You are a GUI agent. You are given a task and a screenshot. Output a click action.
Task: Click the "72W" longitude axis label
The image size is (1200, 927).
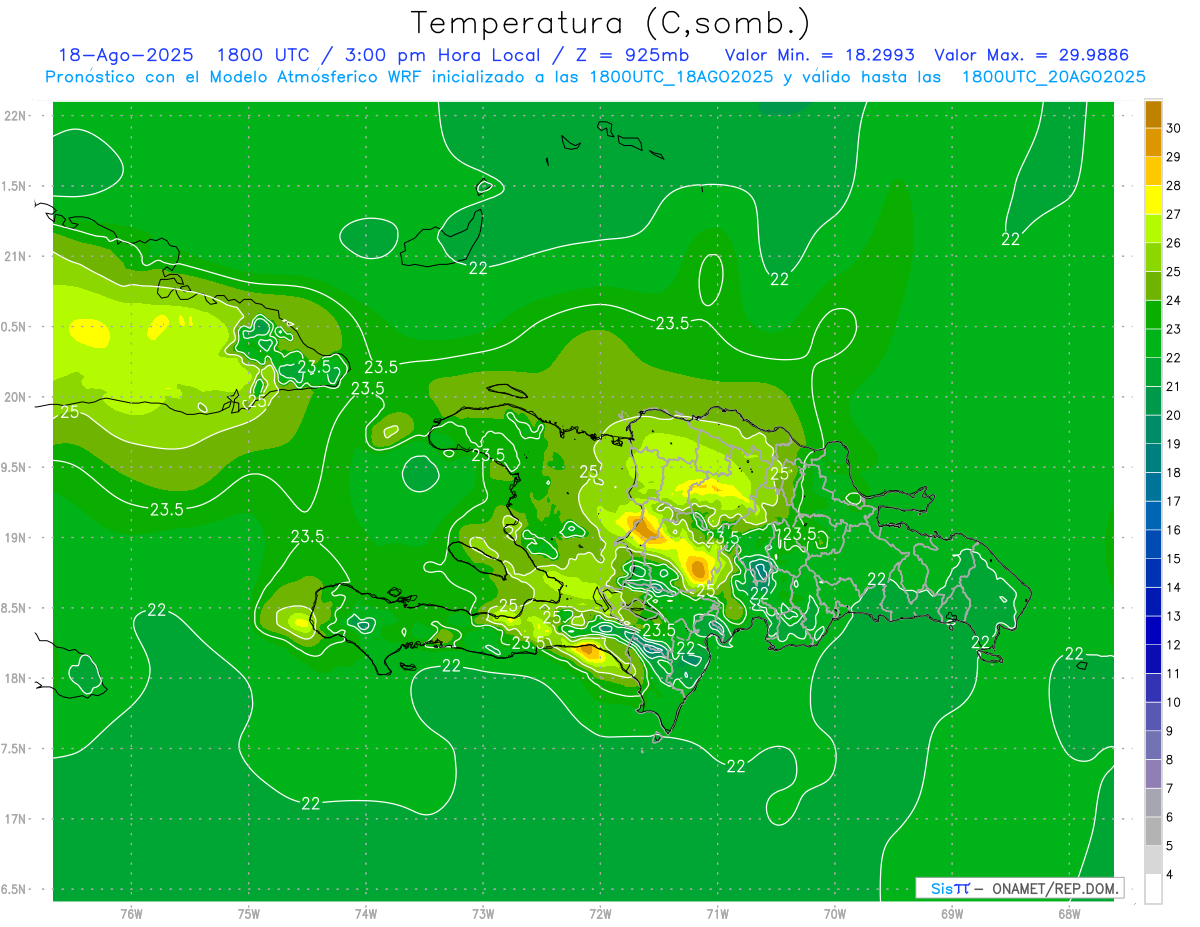pyautogui.click(x=600, y=913)
